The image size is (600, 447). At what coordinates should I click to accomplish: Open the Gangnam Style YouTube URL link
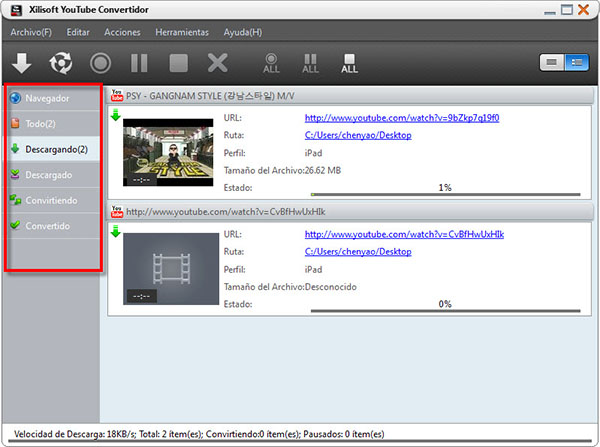click(x=402, y=118)
